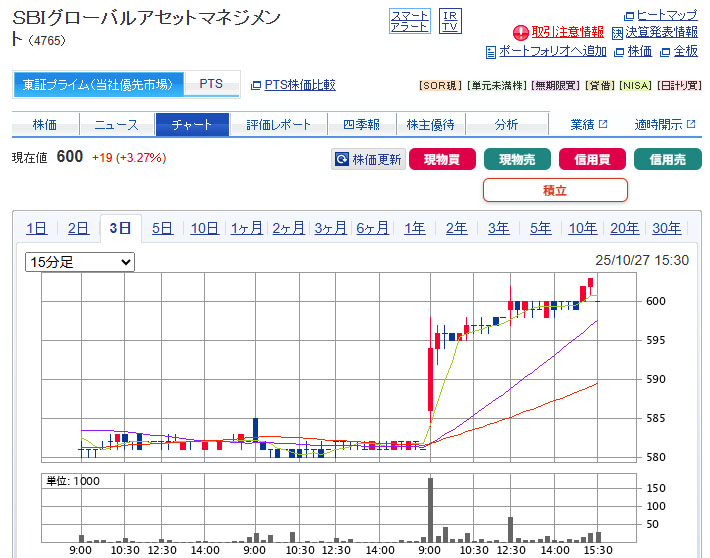This screenshot has height=558, width=710.
Task: Click the 9:00 volume spike bar
Action: (430, 510)
